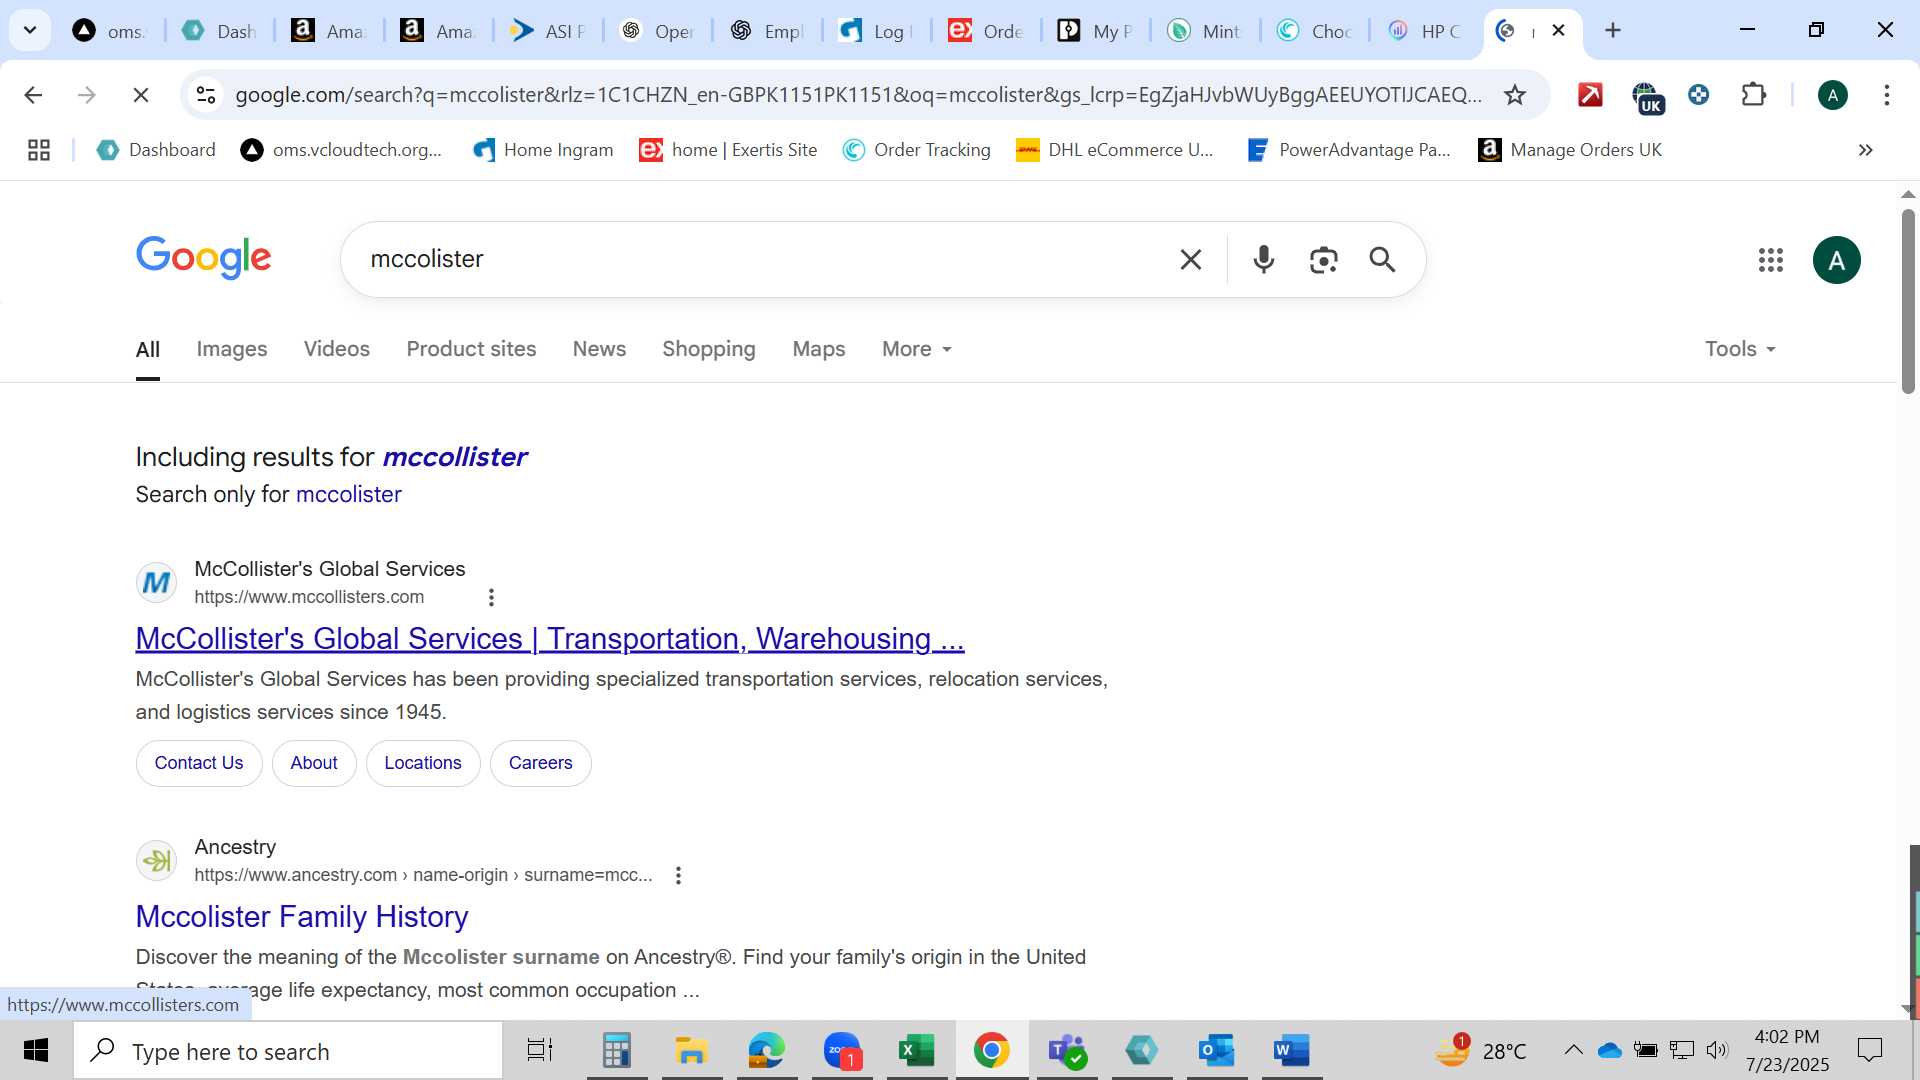Open the notification center icon

[x=1869, y=1050]
